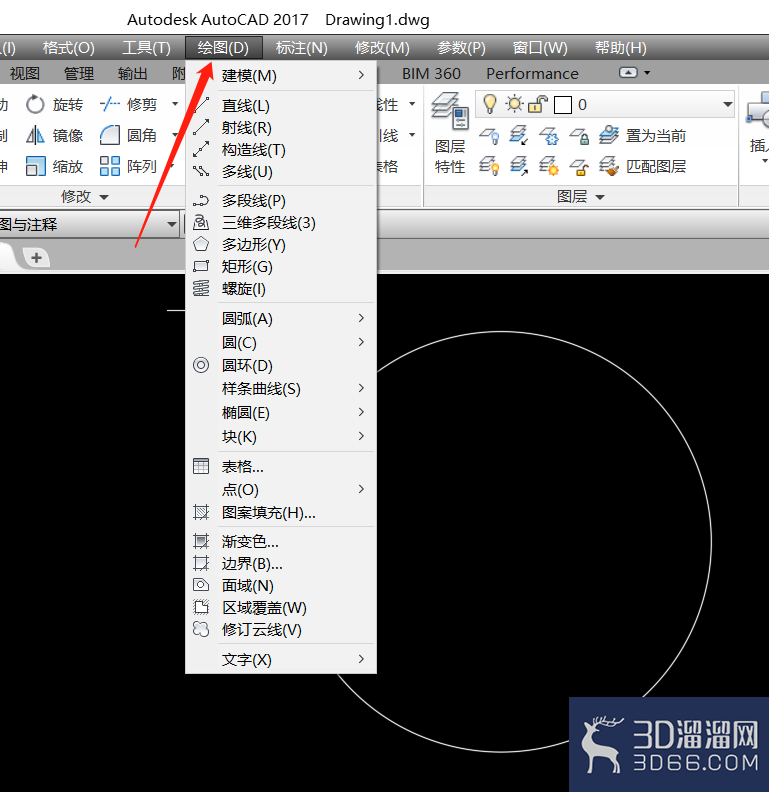Viewport: 769px width, 792px height.
Task: Switch to the View 视图 ribbon tab
Action: pyautogui.click(x=25, y=74)
